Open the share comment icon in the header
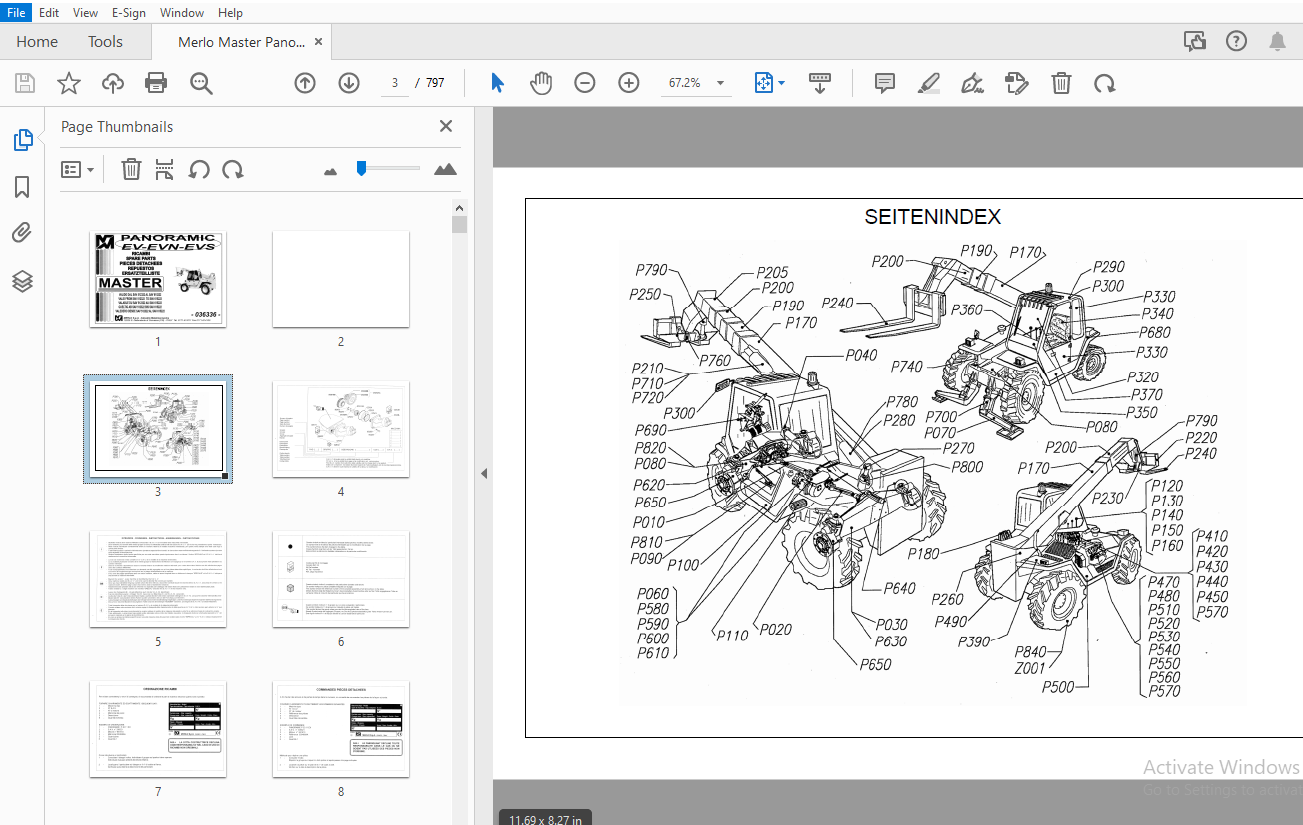 pos(1194,41)
